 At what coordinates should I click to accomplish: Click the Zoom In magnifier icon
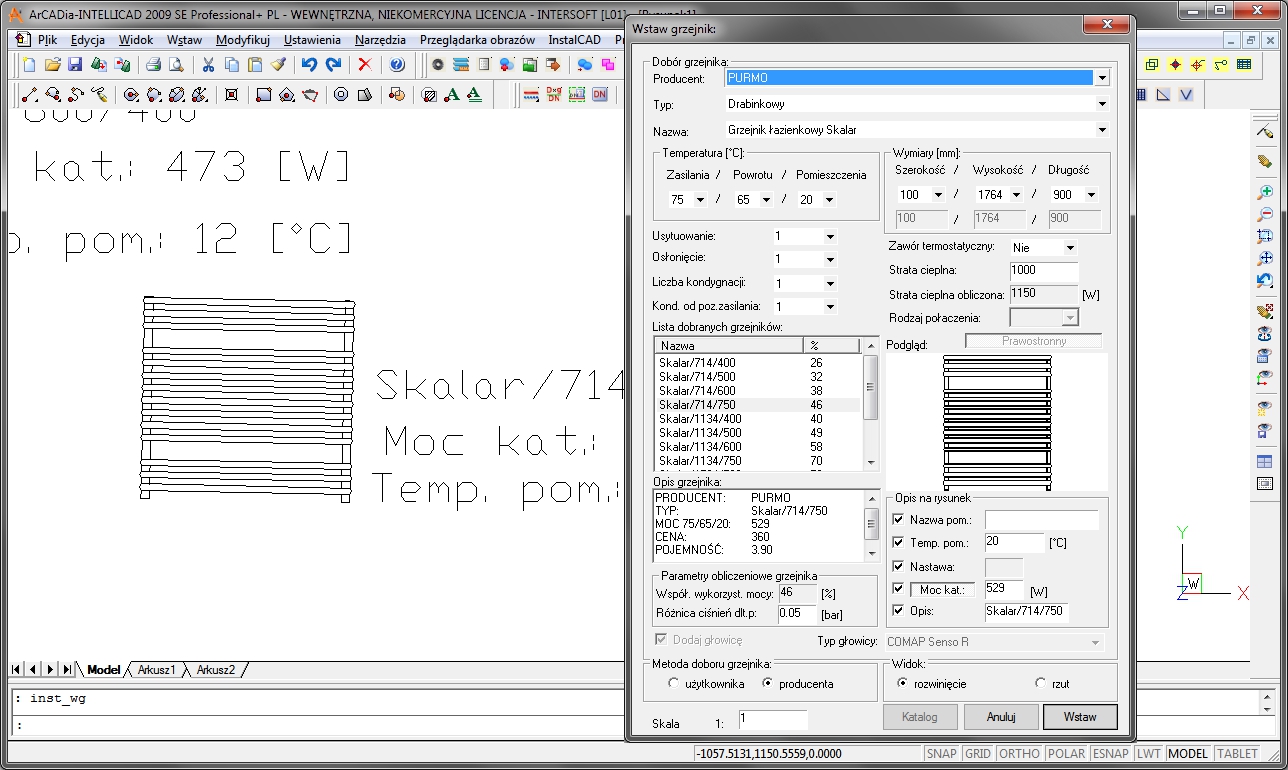[x=1265, y=191]
